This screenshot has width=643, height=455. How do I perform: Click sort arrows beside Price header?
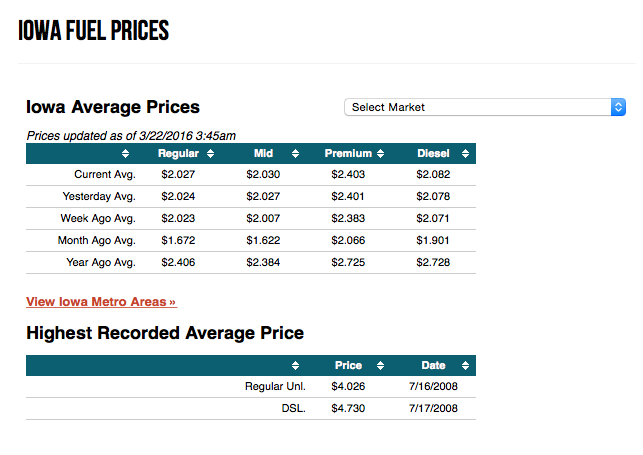coord(381,366)
